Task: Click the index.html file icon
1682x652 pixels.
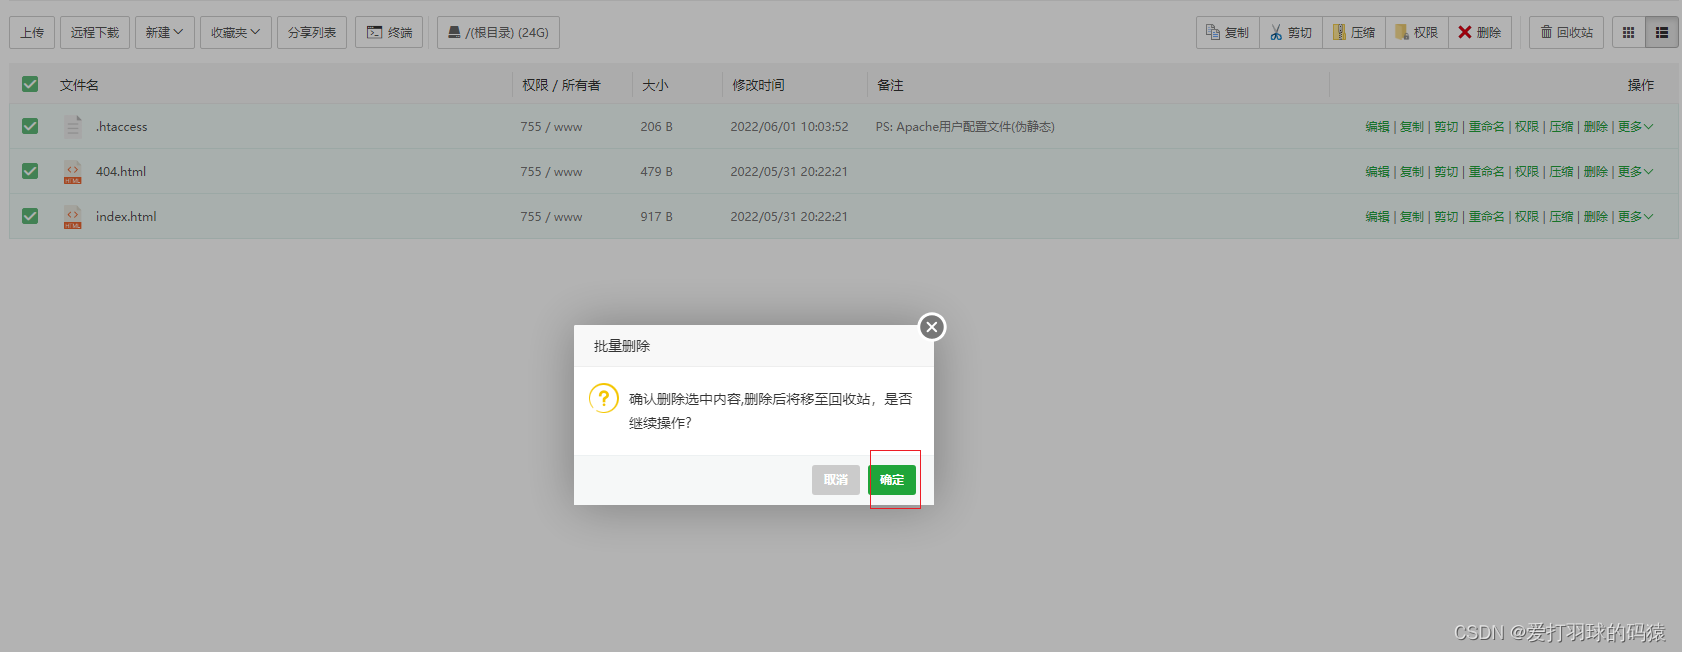Action: [x=73, y=216]
